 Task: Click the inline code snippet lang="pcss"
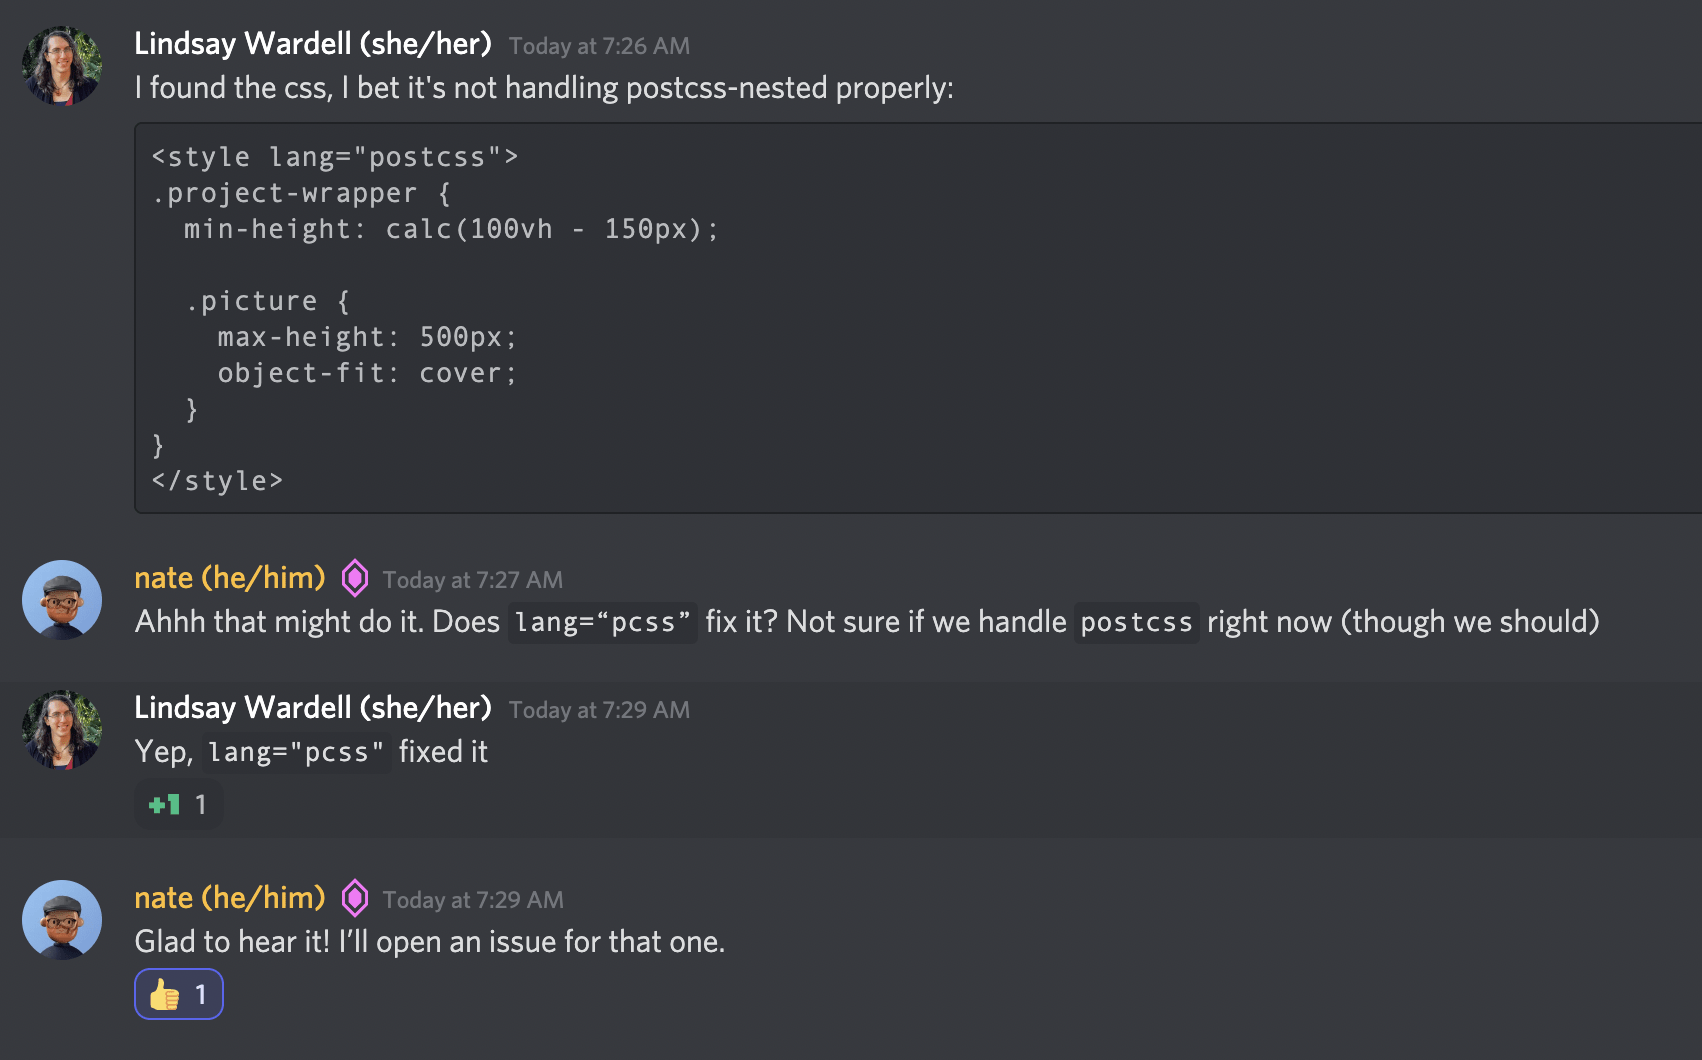point(296,751)
